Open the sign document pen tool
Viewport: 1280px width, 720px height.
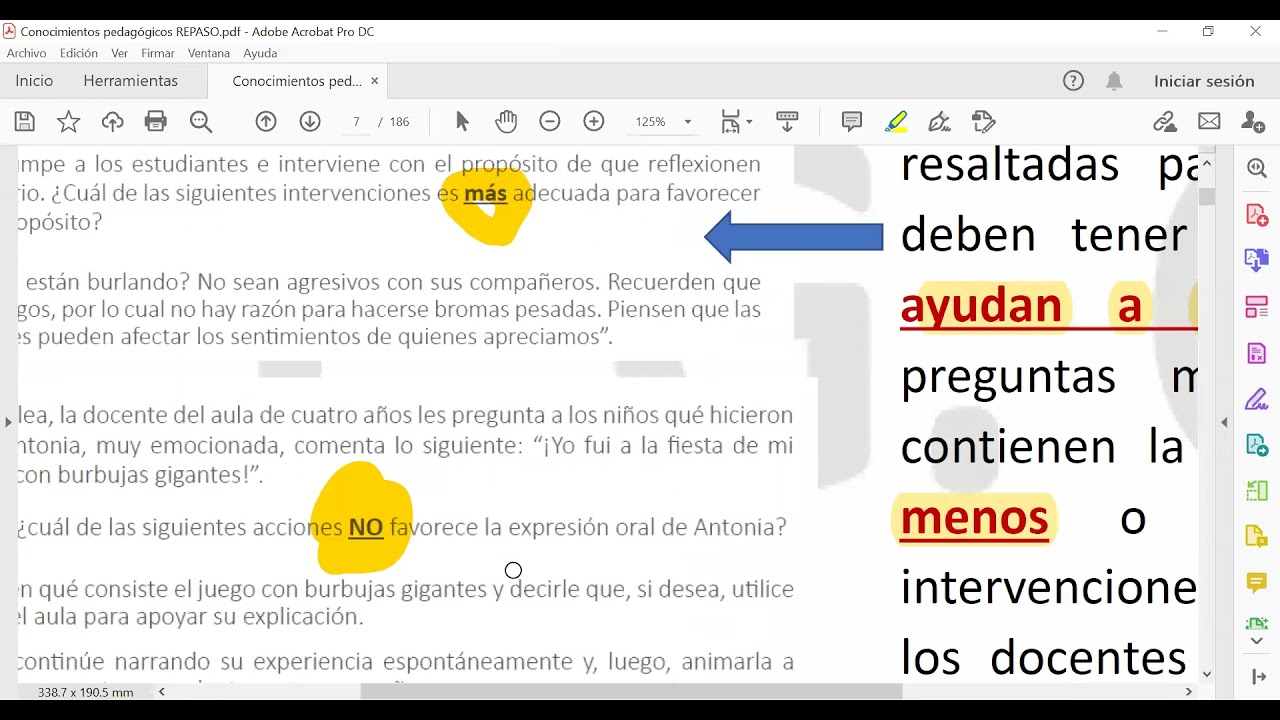pyautogui.click(x=939, y=122)
